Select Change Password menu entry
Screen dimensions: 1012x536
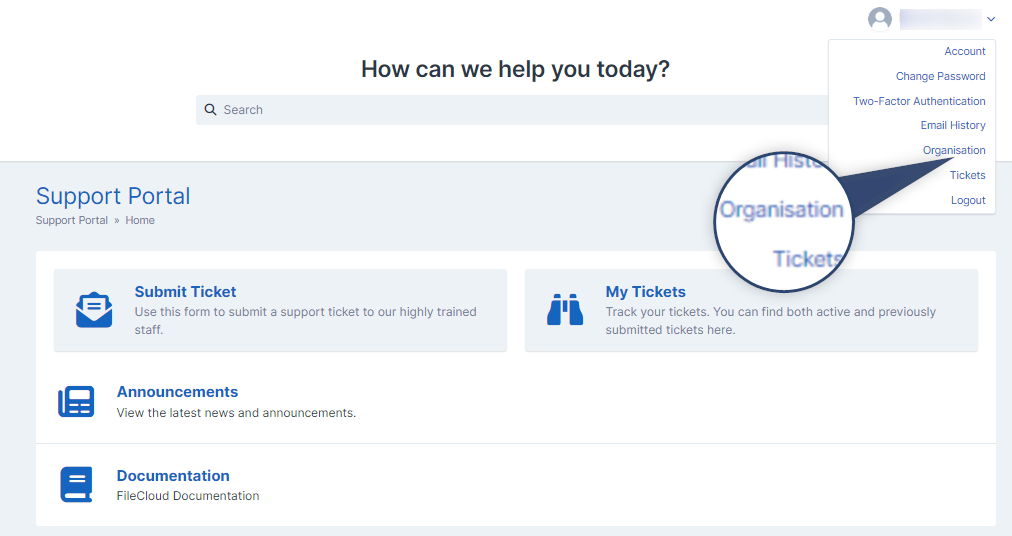coord(940,76)
